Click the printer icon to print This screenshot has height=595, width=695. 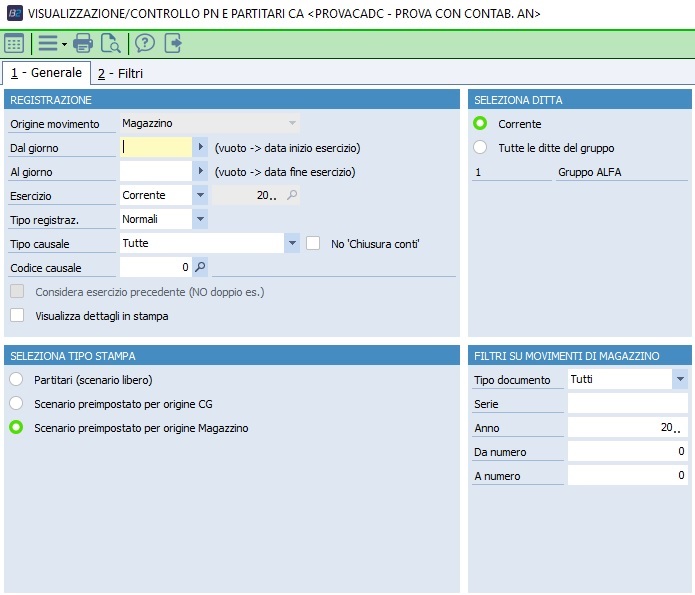coord(83,43)
